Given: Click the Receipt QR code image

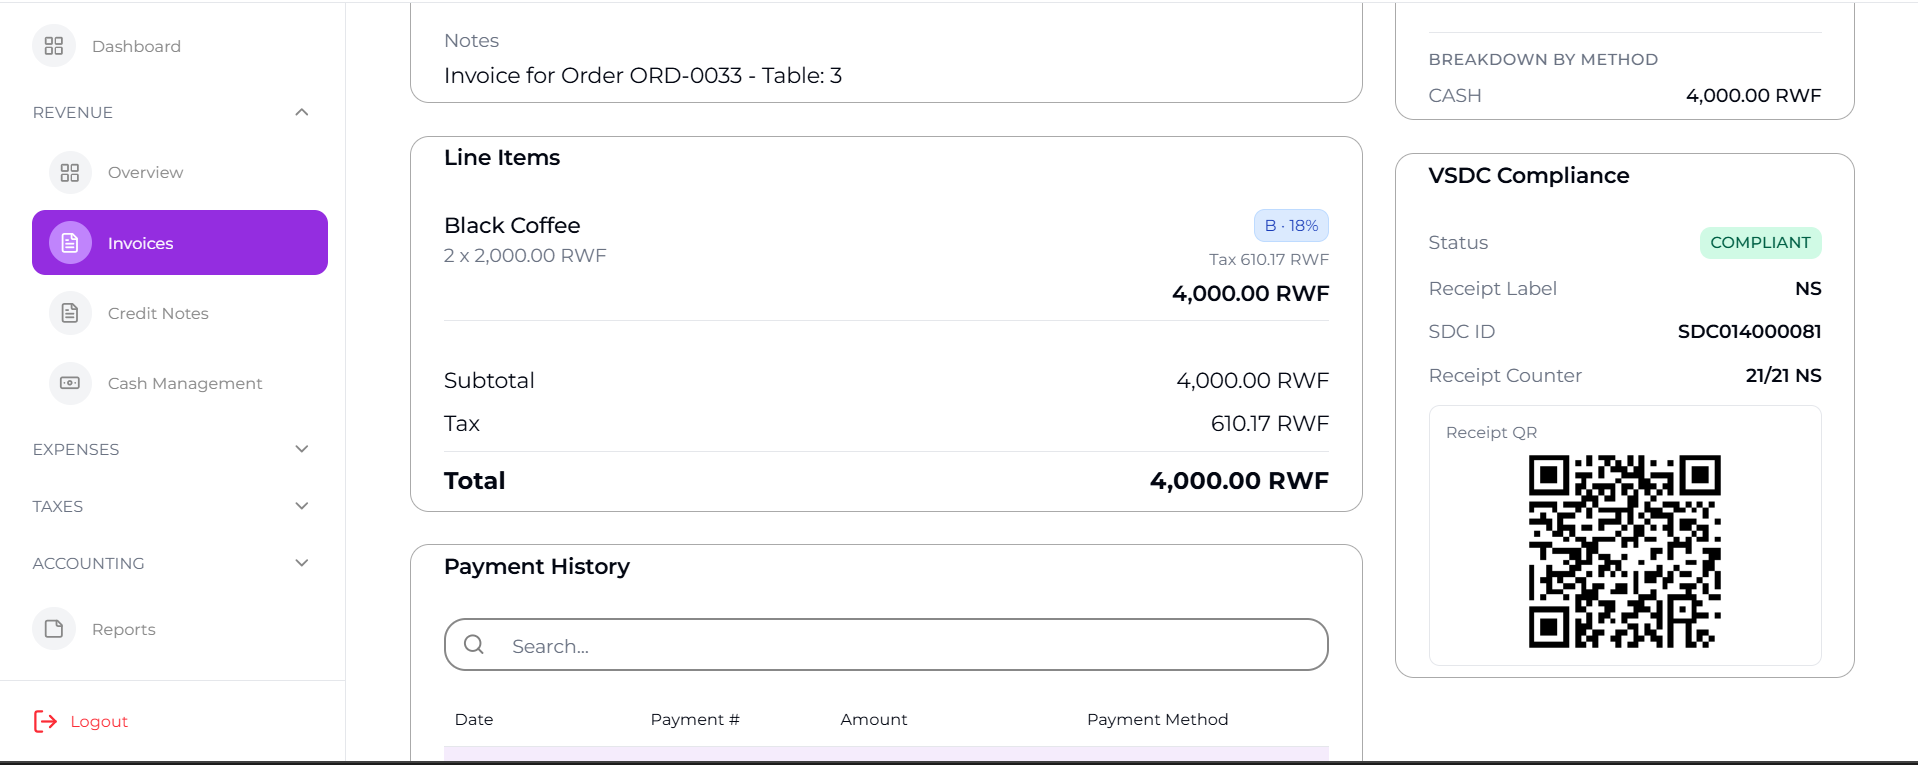Looking at the screenshot, I should 1625,551.
